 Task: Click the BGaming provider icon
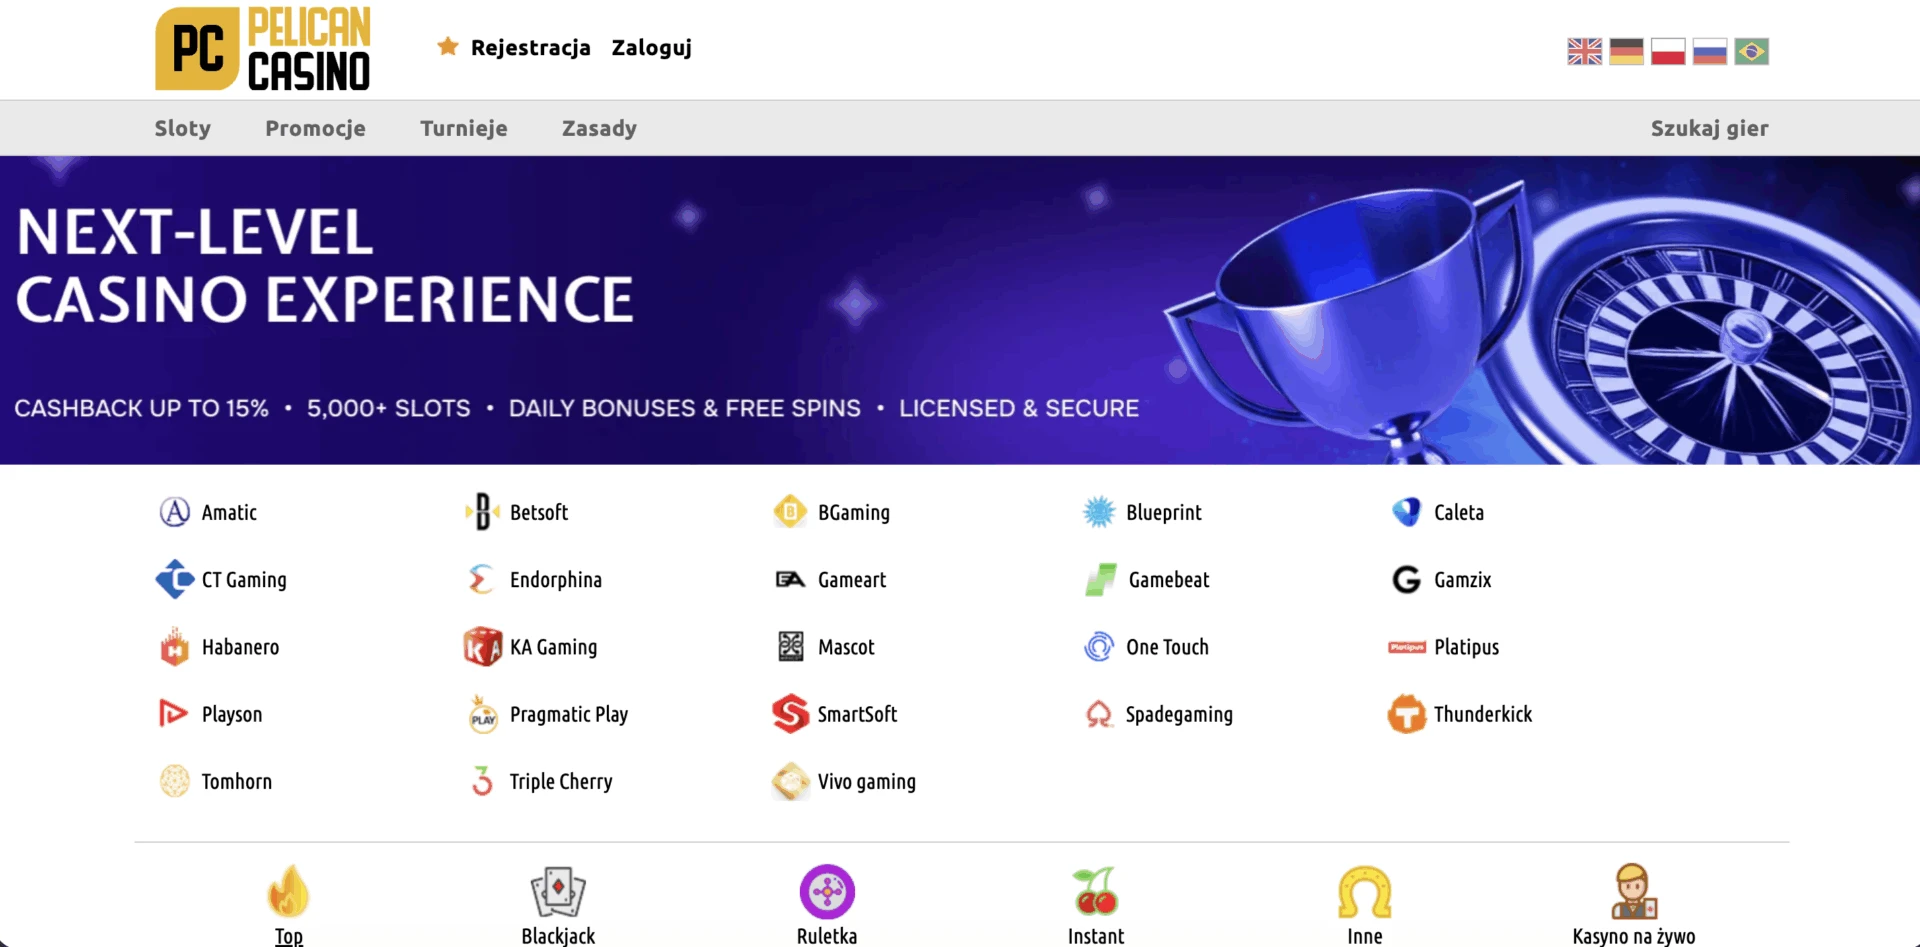pyautogui.click(x=791, y=512)
